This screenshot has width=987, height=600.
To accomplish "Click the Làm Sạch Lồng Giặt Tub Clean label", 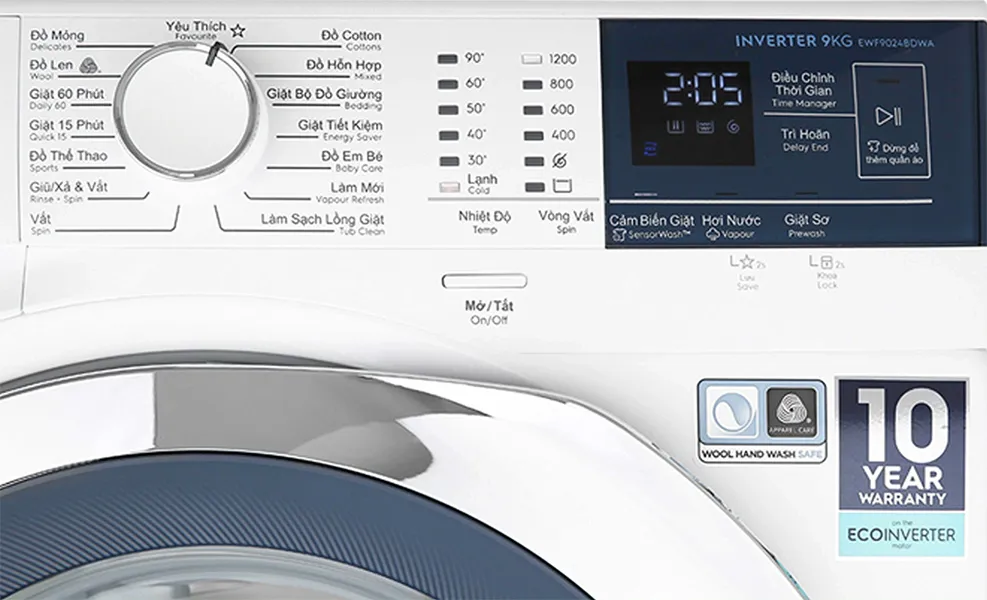I will point(323,224).
